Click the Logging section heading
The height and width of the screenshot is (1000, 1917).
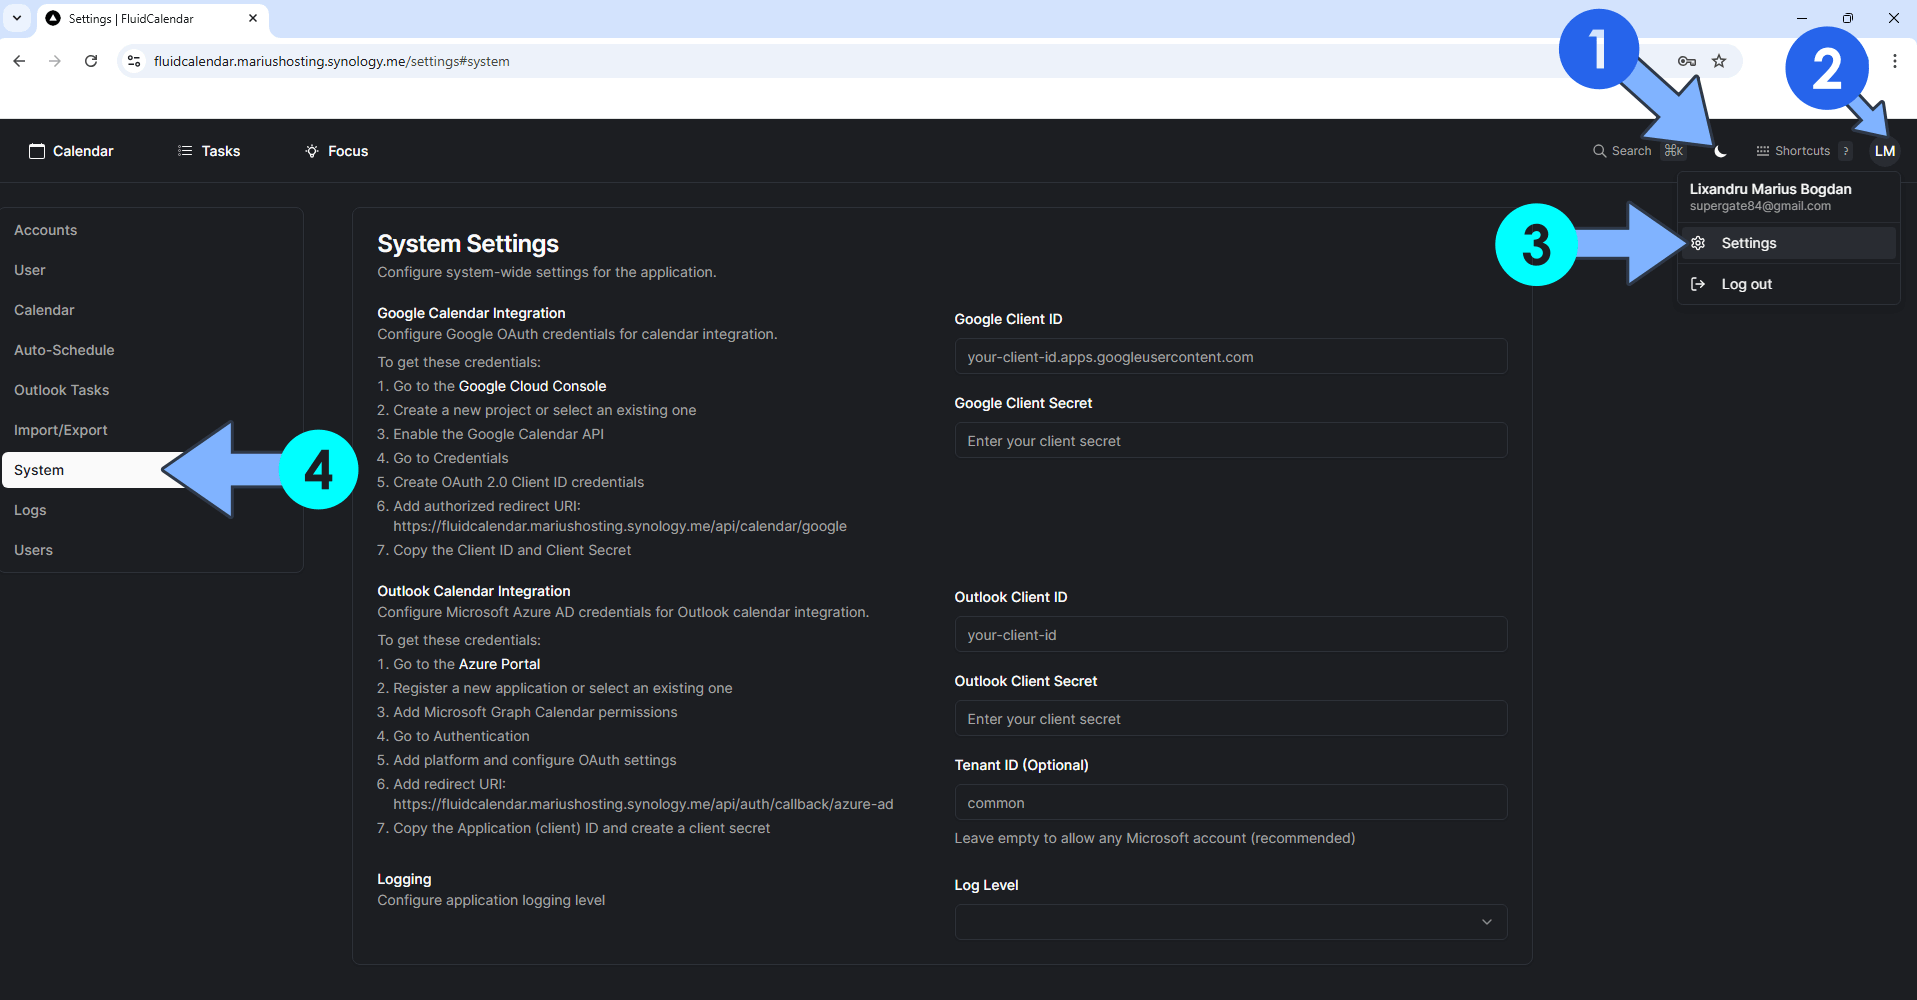coord(404,879)
